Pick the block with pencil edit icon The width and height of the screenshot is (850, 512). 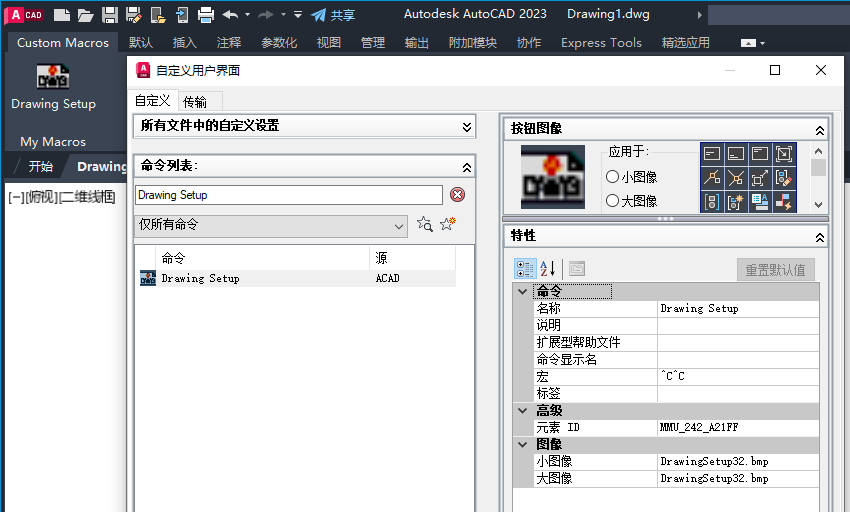point(783,178)
